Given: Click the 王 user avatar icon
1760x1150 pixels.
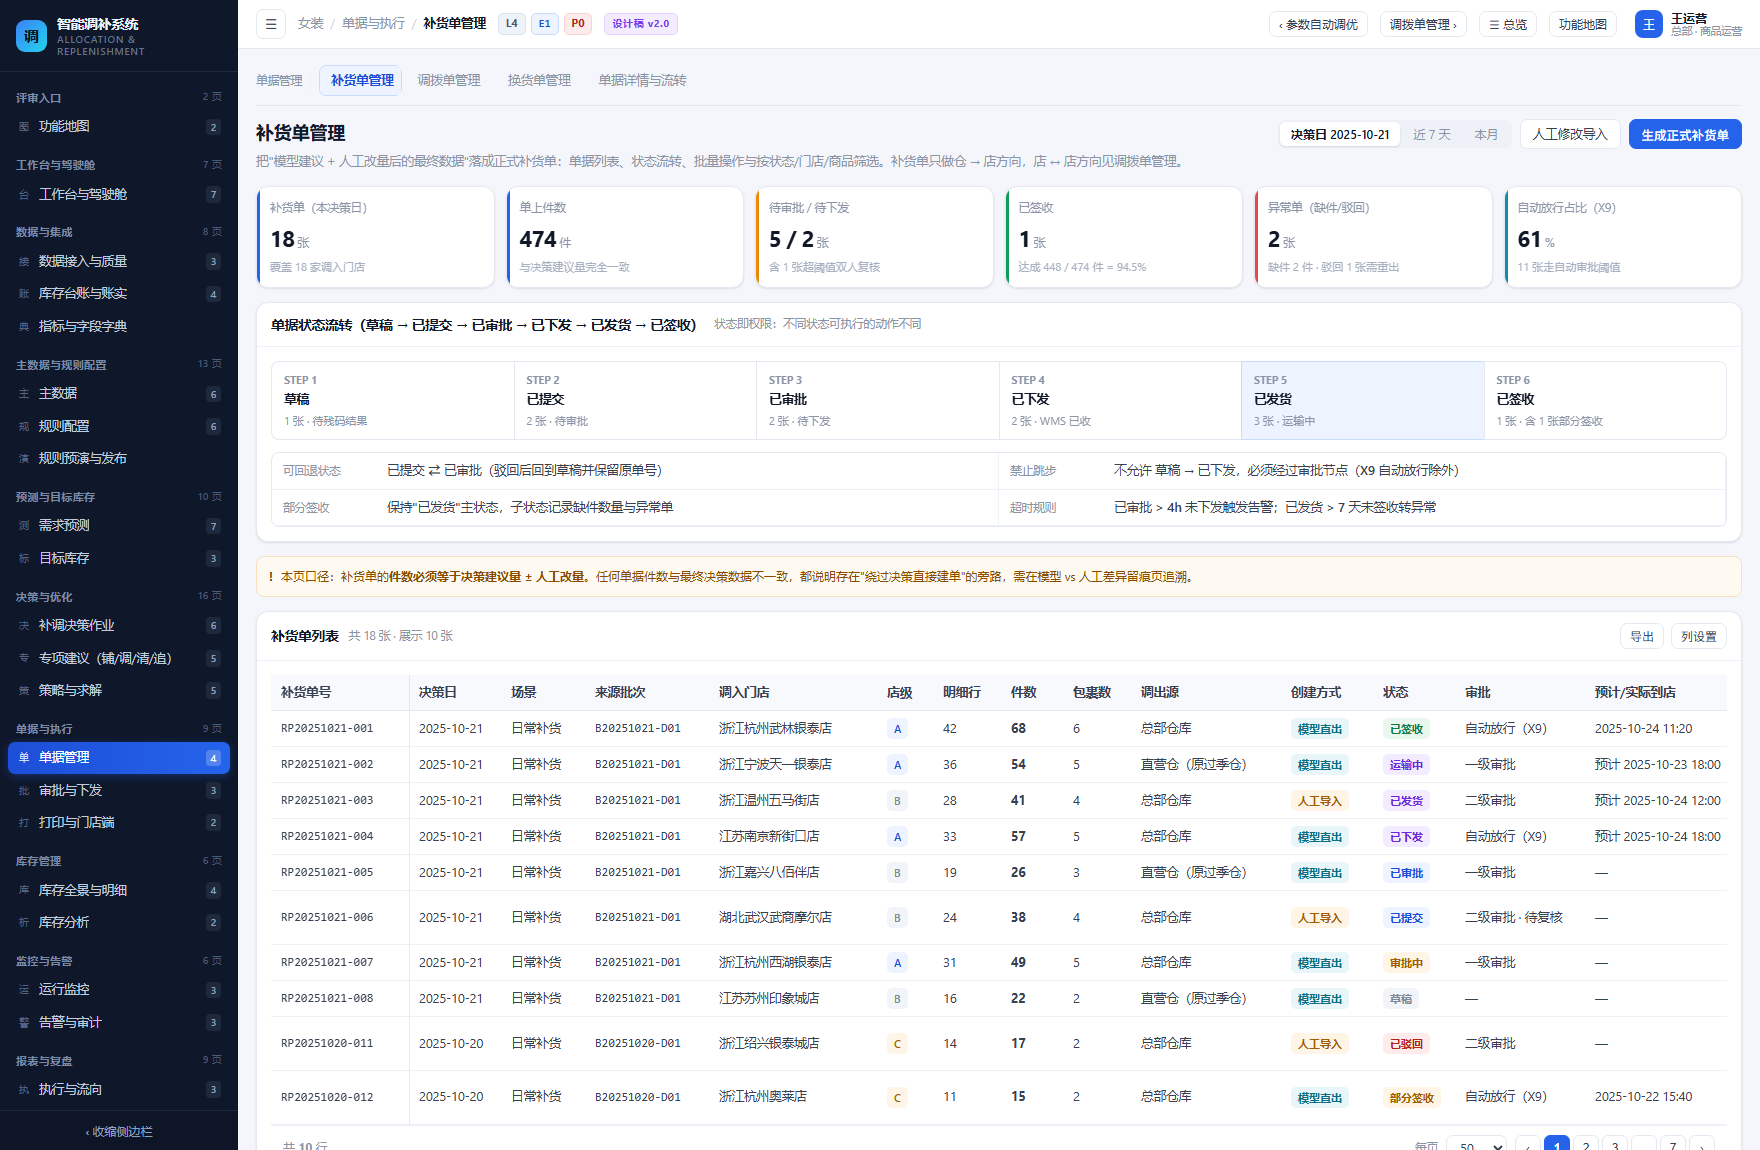Looking at the screenshot, I should pyautogui.click(x=1648, y=24).
